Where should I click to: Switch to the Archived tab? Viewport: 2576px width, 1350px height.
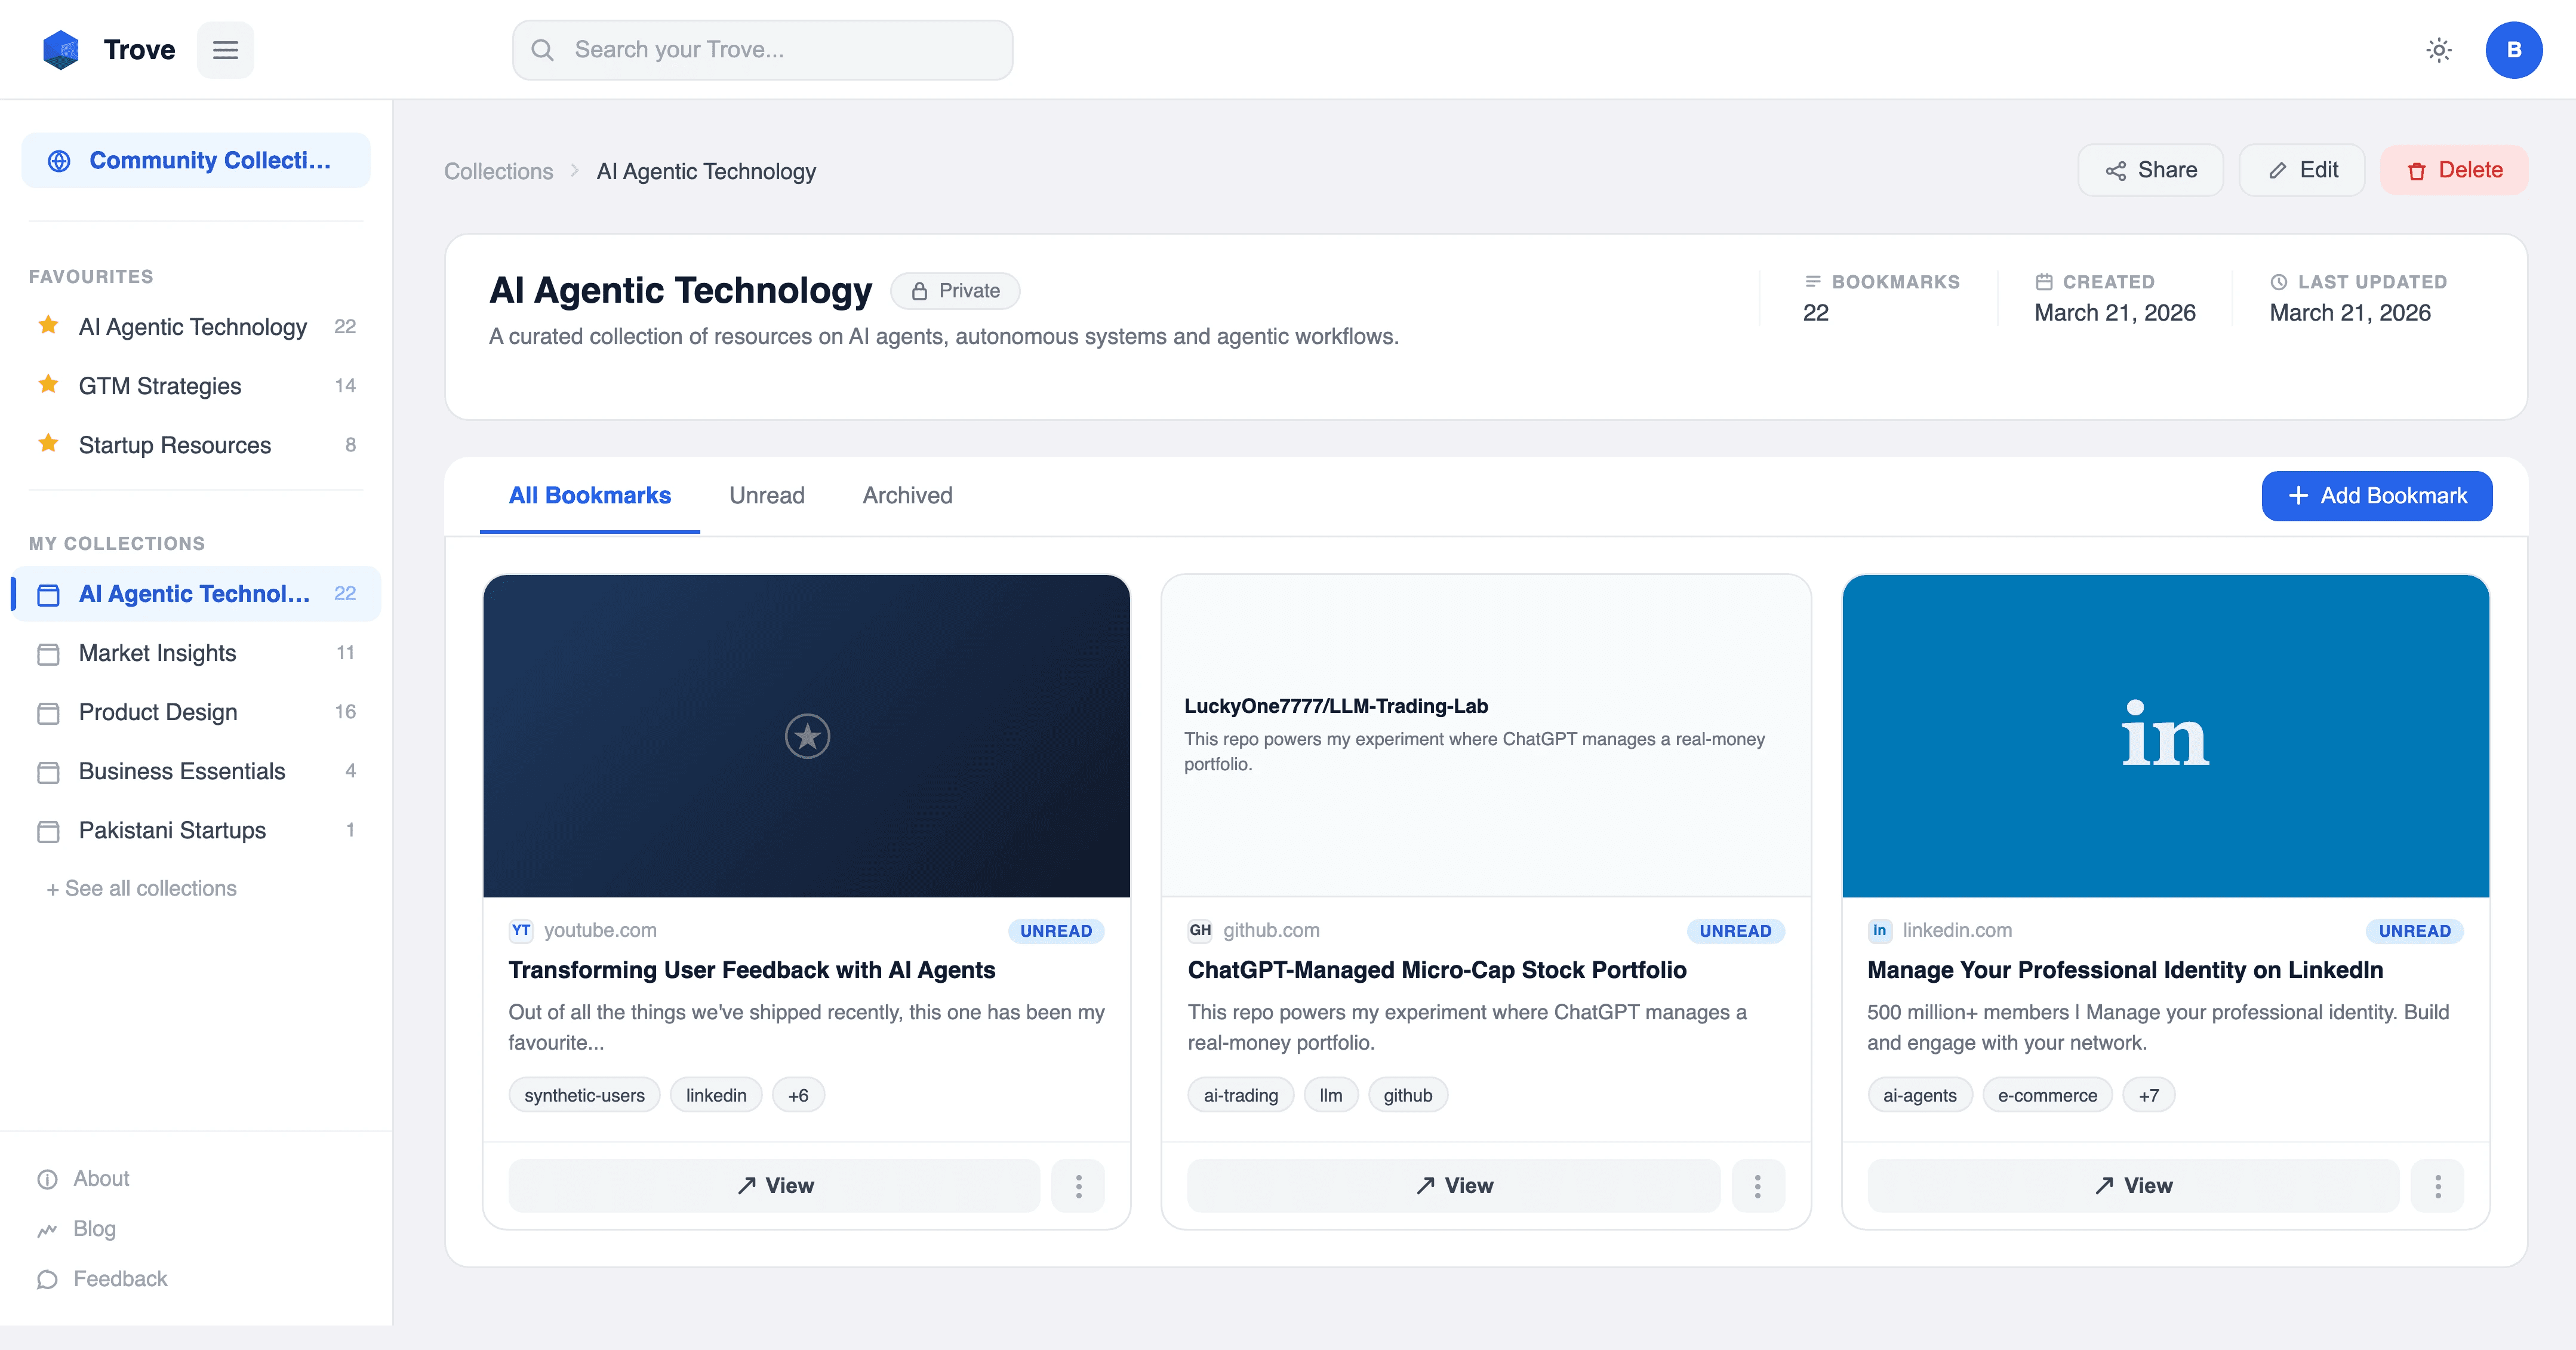[907, 496]
